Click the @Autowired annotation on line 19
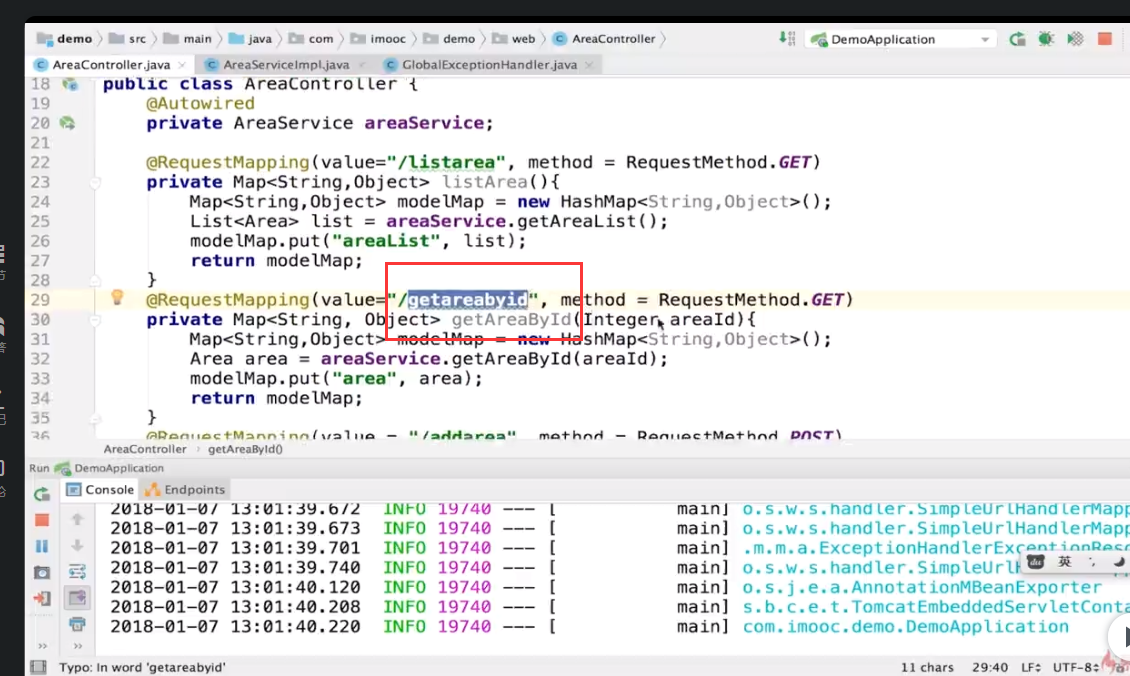This screenshot has height=676, width=1130. pos(200,104)
